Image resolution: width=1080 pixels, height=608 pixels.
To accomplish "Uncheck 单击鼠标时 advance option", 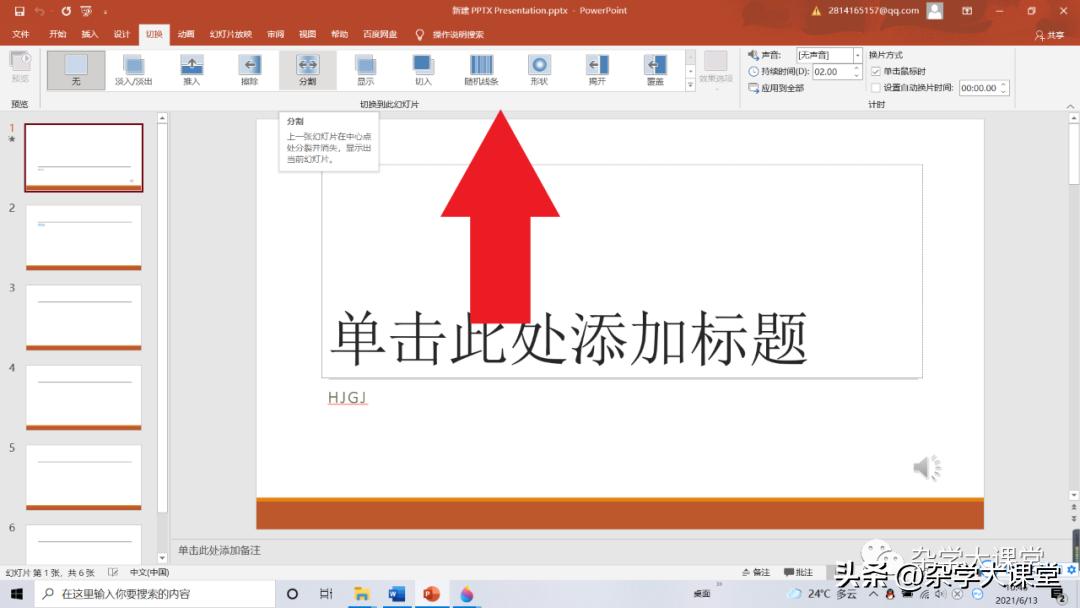I will click(876, 71).
